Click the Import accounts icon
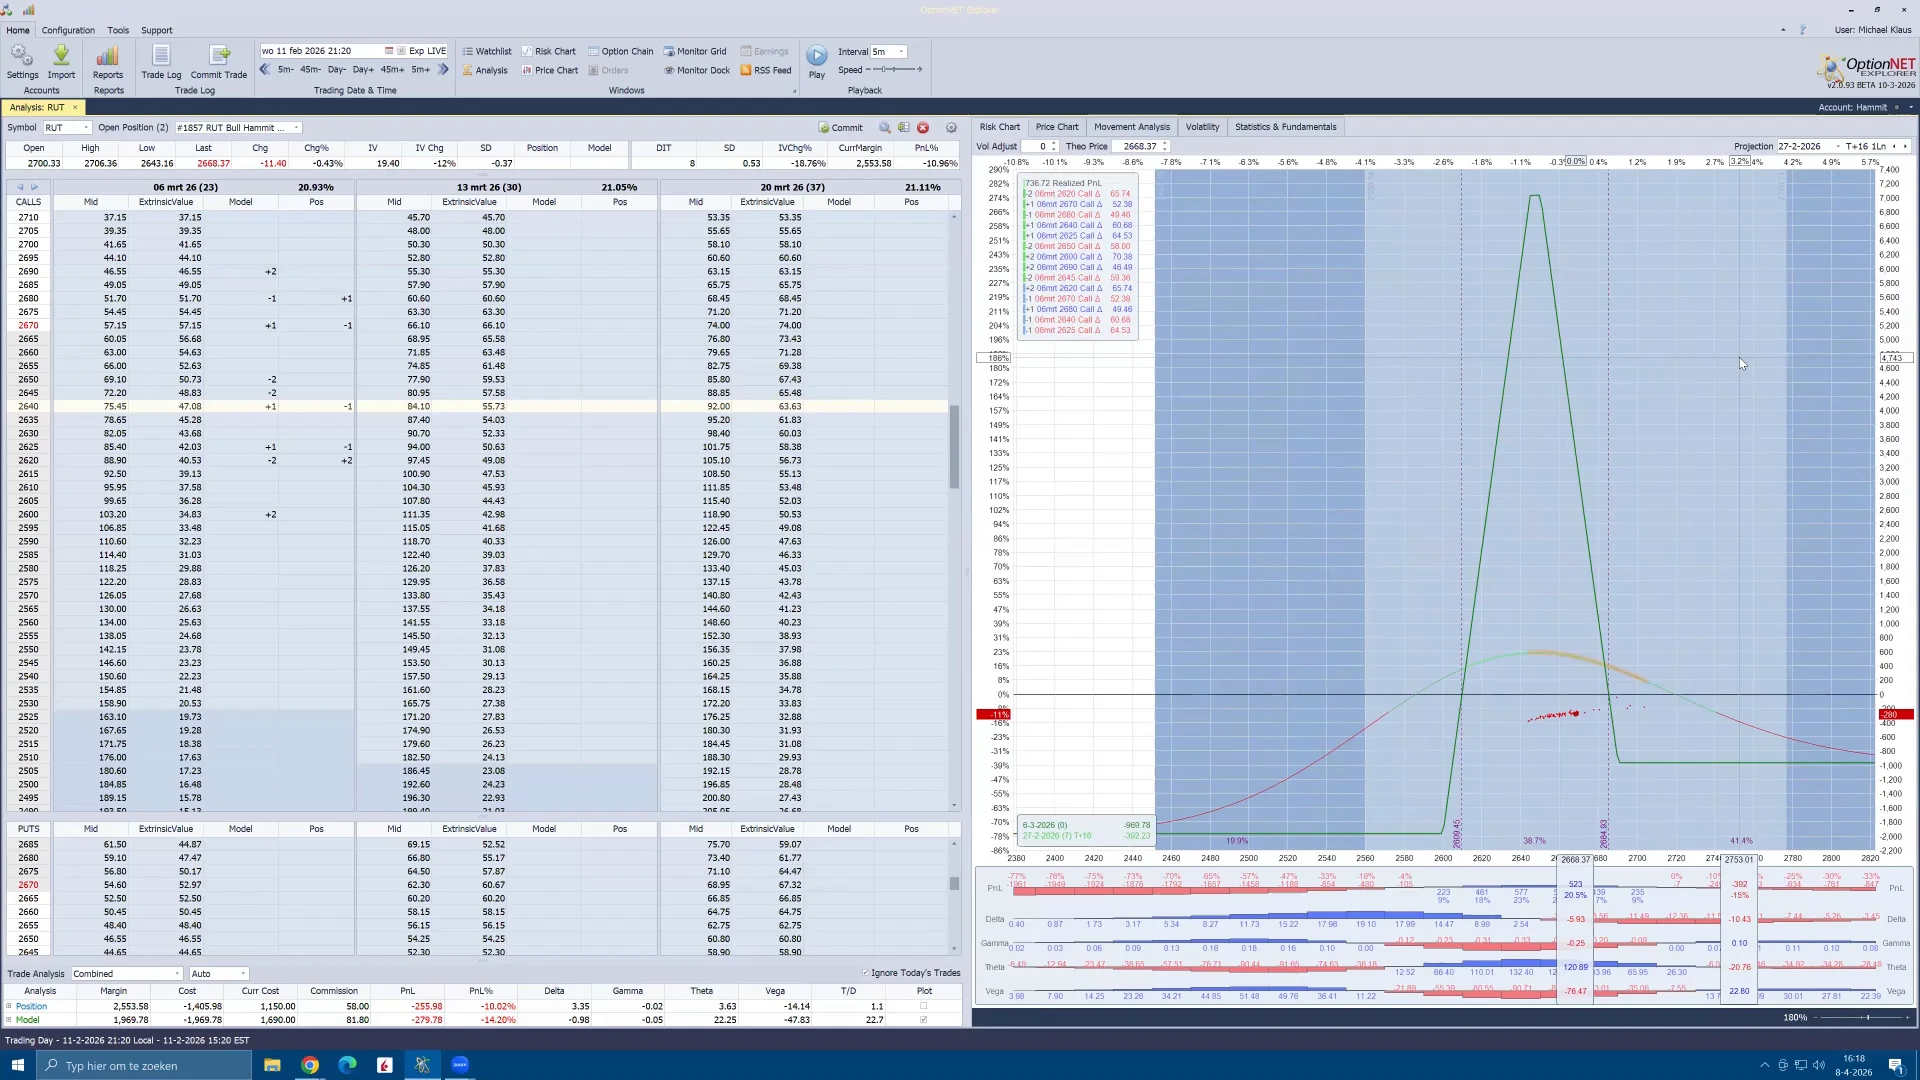The image size is (1920, 1080). point(61,61)
